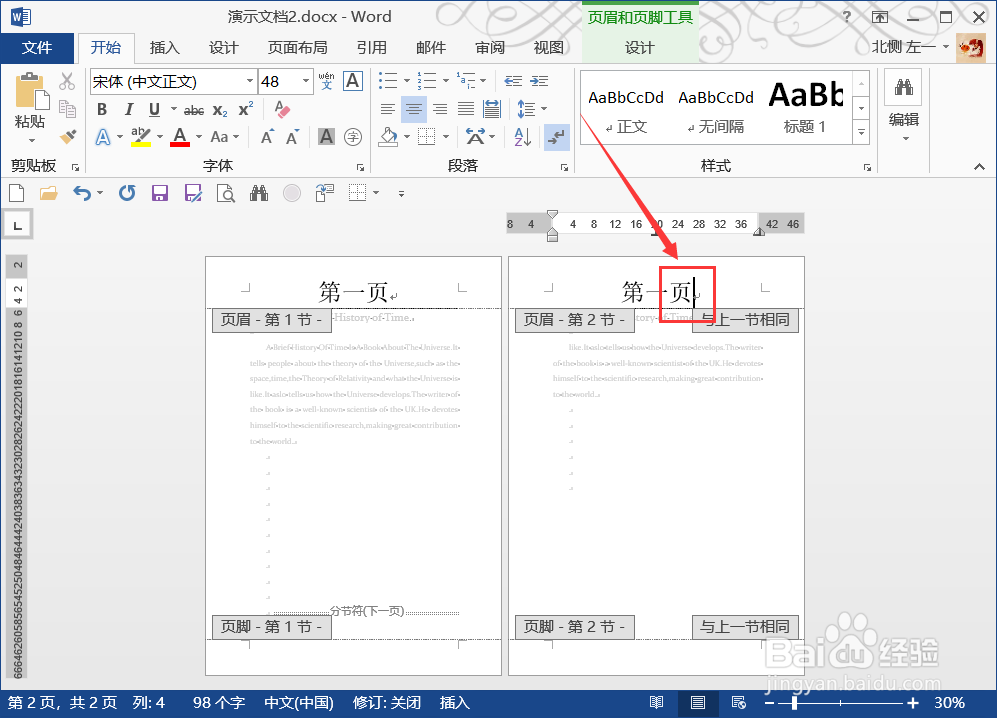The height and width of the screenshot is (718, 997).
Task: Click the Undo icon on quick access toolbar
Action: pos(83,193)
